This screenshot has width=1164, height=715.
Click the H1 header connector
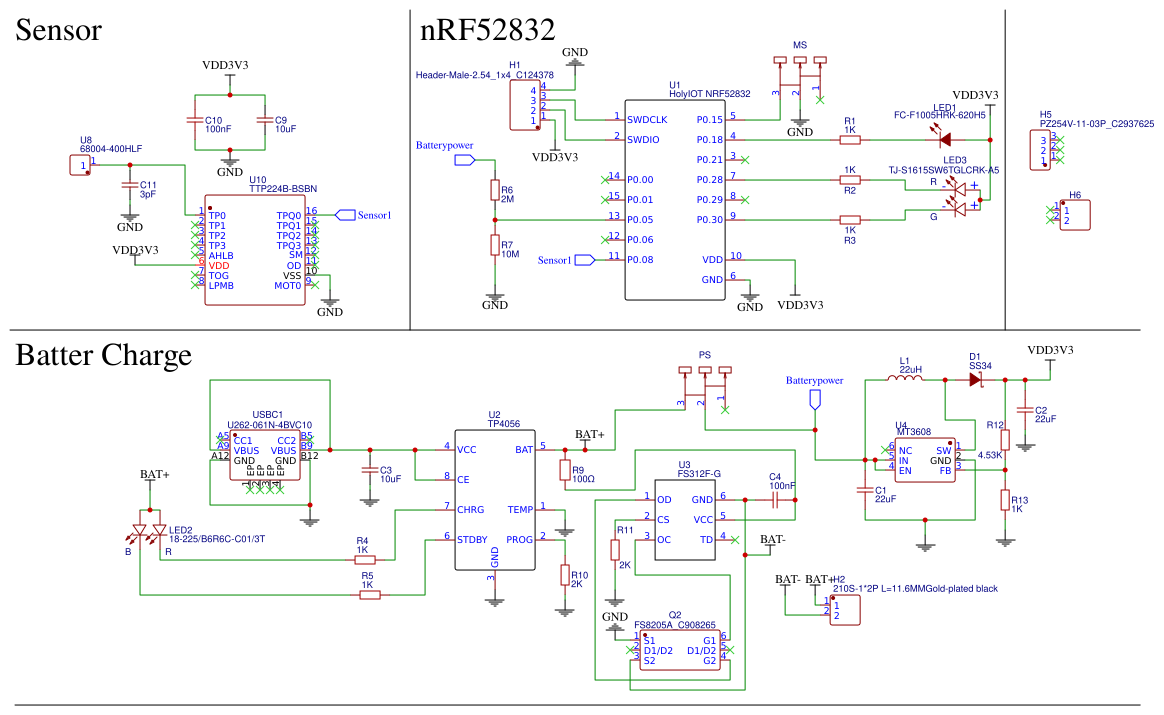525,105
